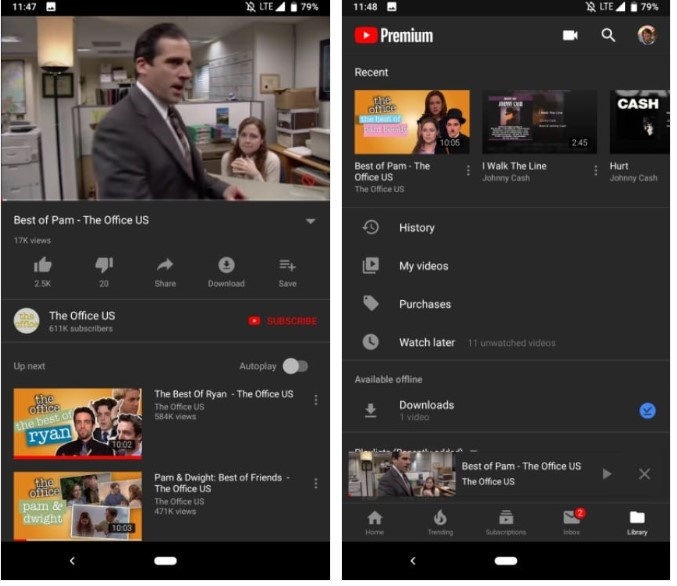Switch to the Trending tab
The image size is (677, 586).
tap(440, 522)
